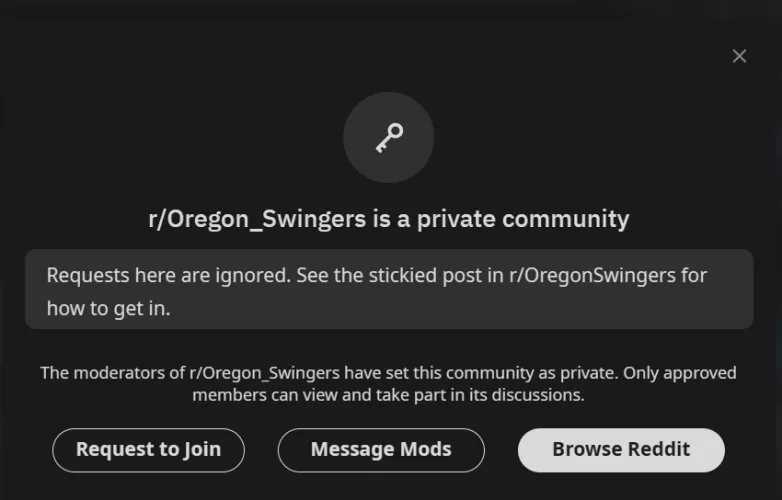Viewport: 782px width, 500px height.
Task: Click the key icon in the circle
Action: tap(388, 138)
